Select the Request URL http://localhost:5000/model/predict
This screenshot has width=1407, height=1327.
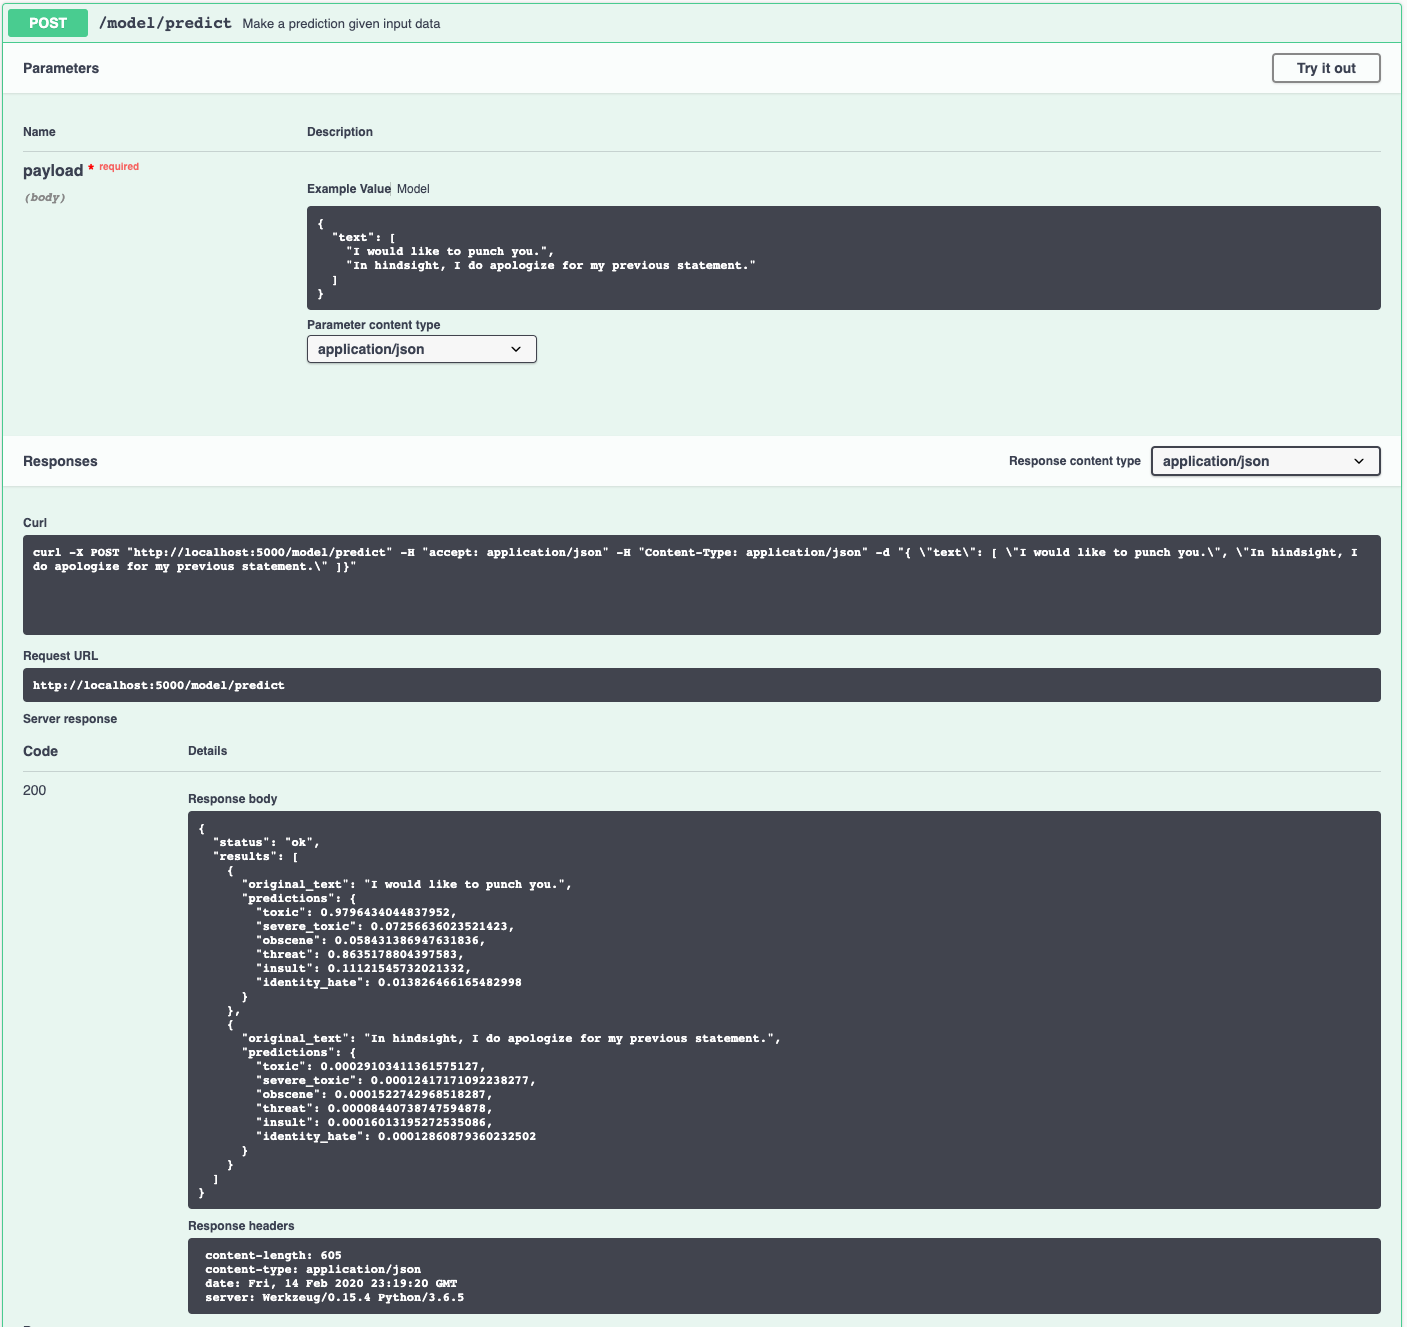coord(159,686)
